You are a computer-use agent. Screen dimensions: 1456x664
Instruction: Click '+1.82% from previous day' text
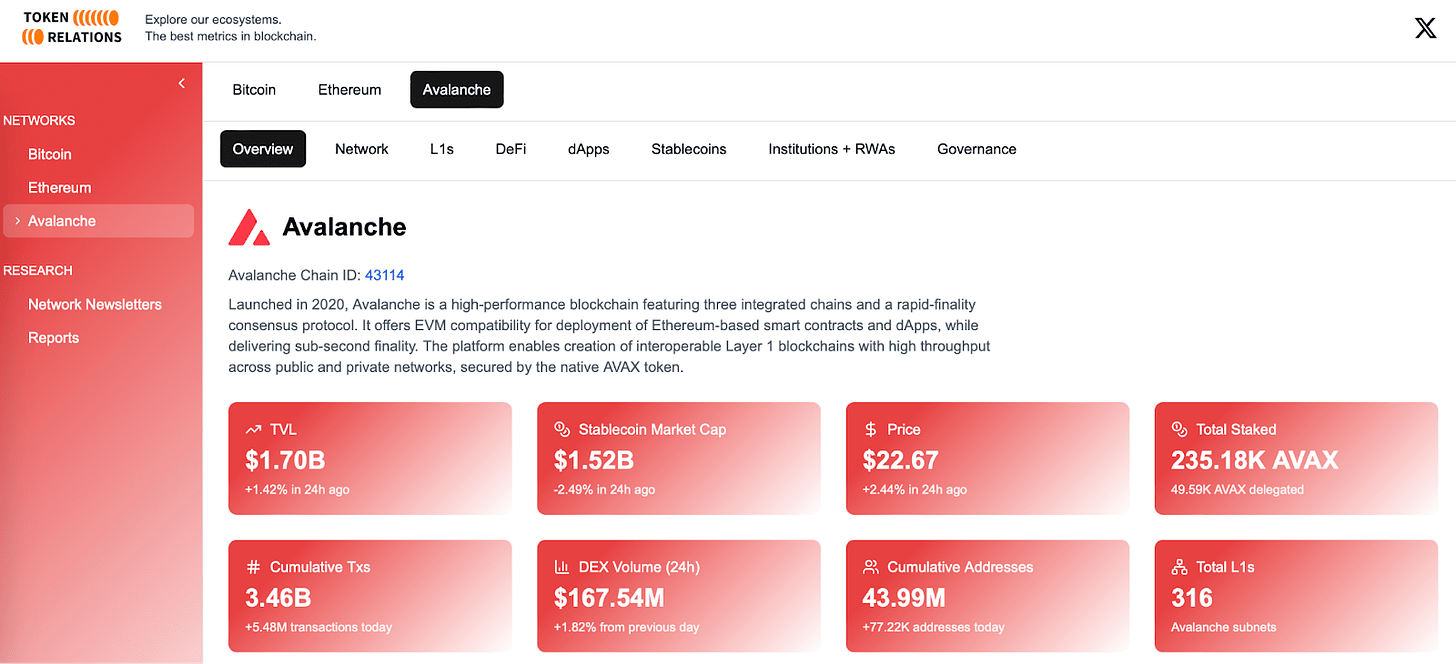point(627,628)
